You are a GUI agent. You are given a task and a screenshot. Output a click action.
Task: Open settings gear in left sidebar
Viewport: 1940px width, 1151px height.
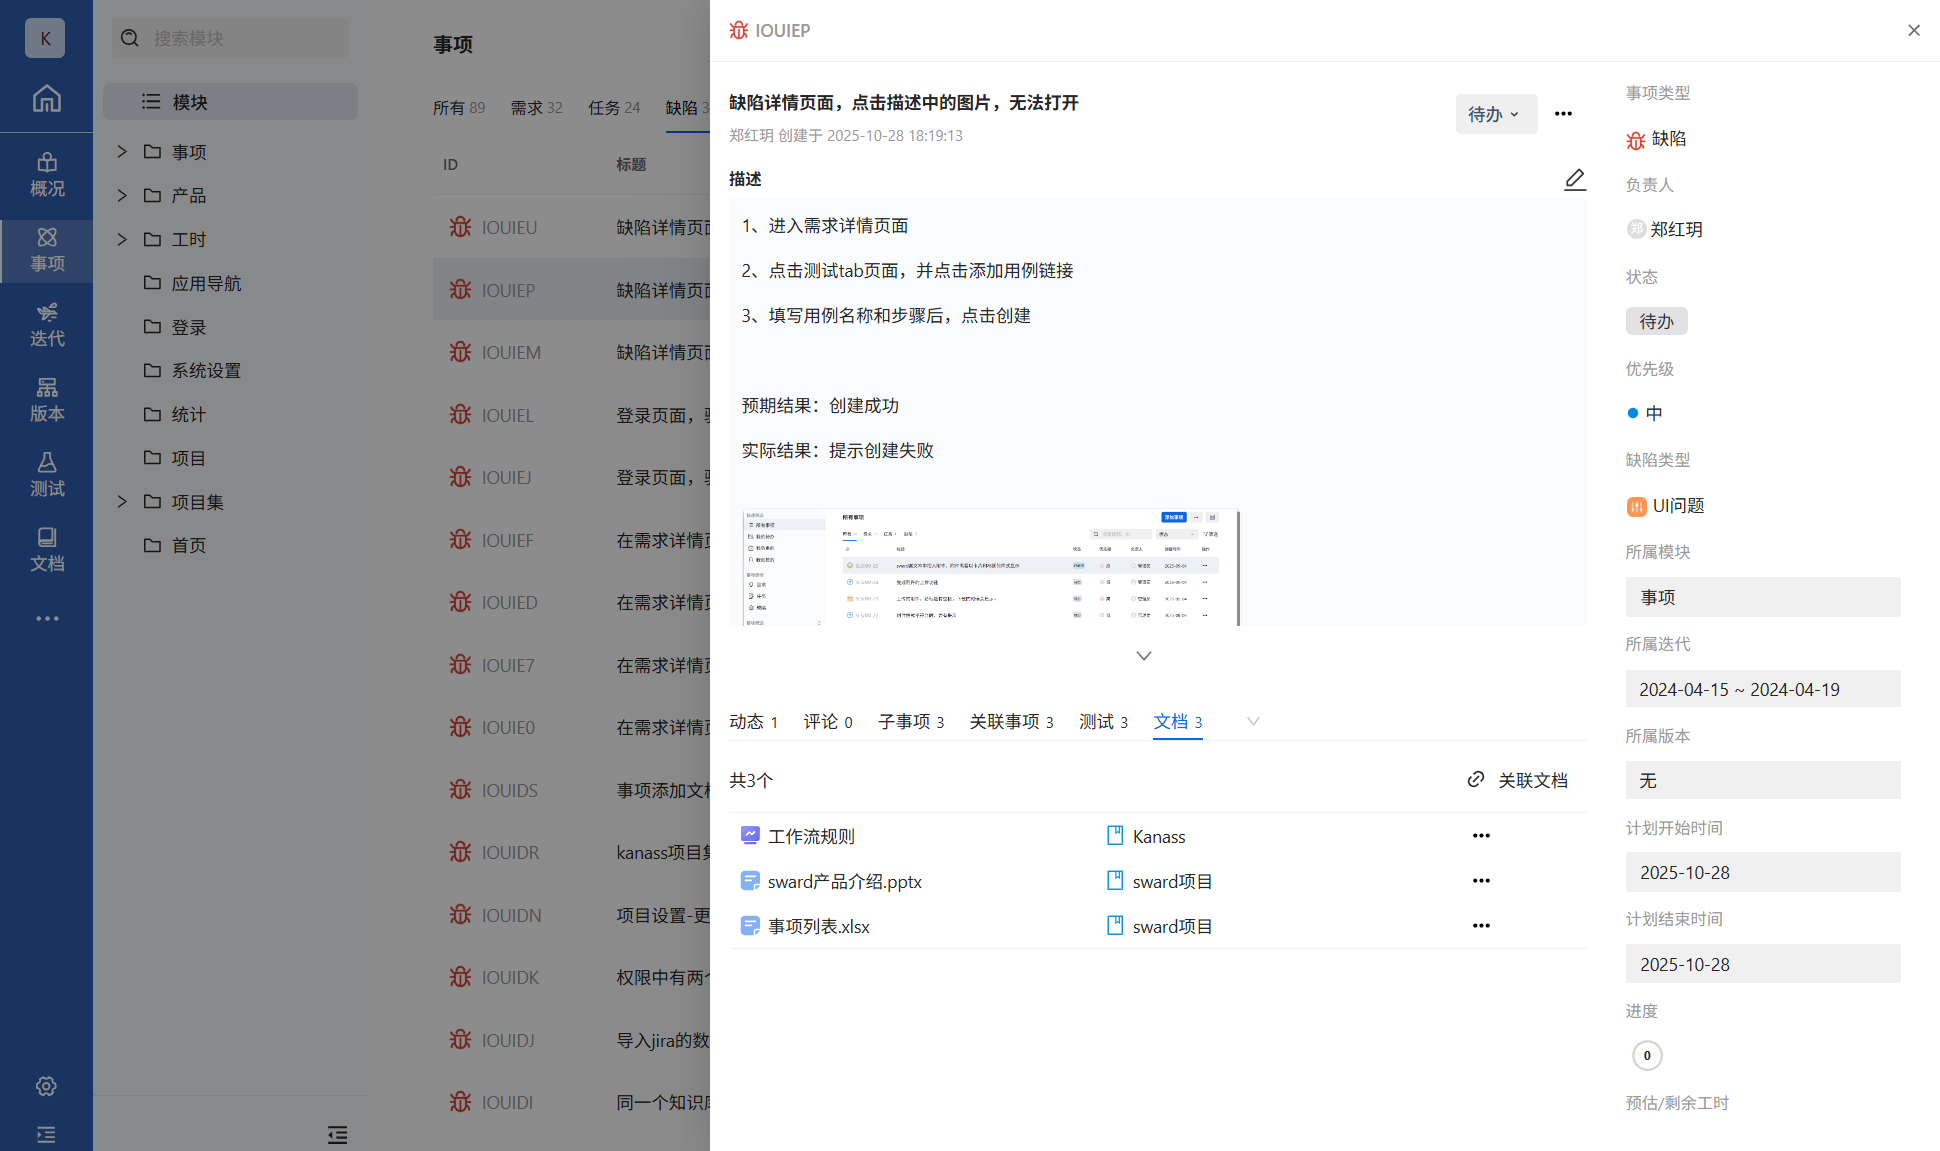[x=46, y=1086]
